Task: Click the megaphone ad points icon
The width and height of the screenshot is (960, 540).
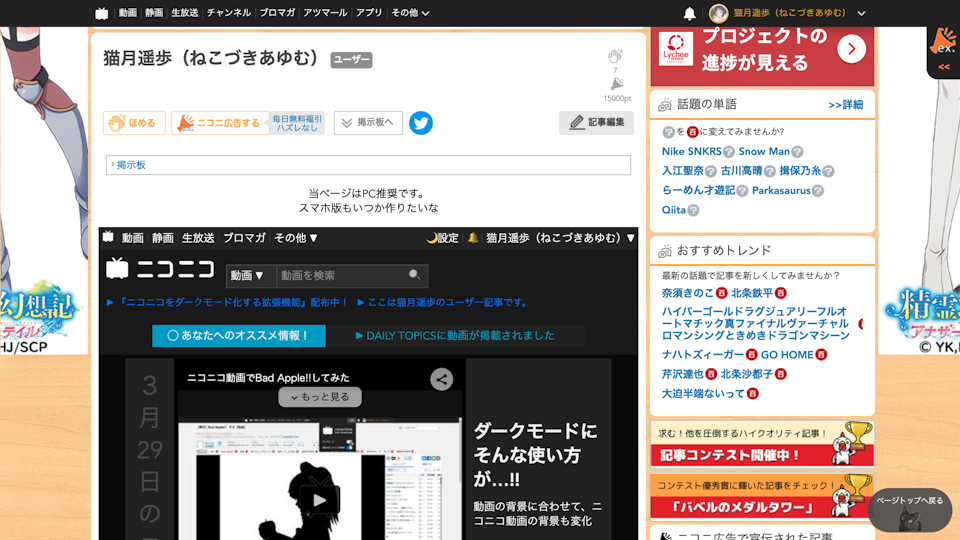Action: point(617,84)
